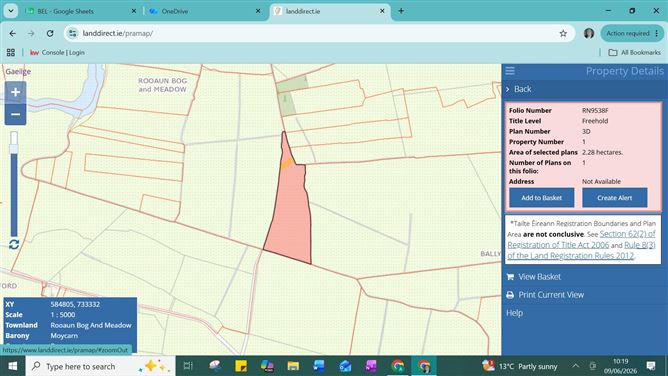This screenshot has width=668, height=376.
Task: Click the Action required button
Action: (x=632, y=33)
